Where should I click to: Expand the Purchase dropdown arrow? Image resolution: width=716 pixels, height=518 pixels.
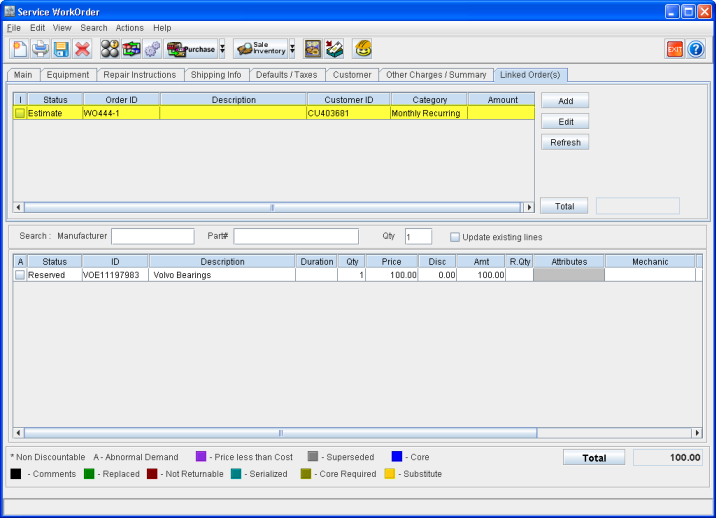point(222,49)
